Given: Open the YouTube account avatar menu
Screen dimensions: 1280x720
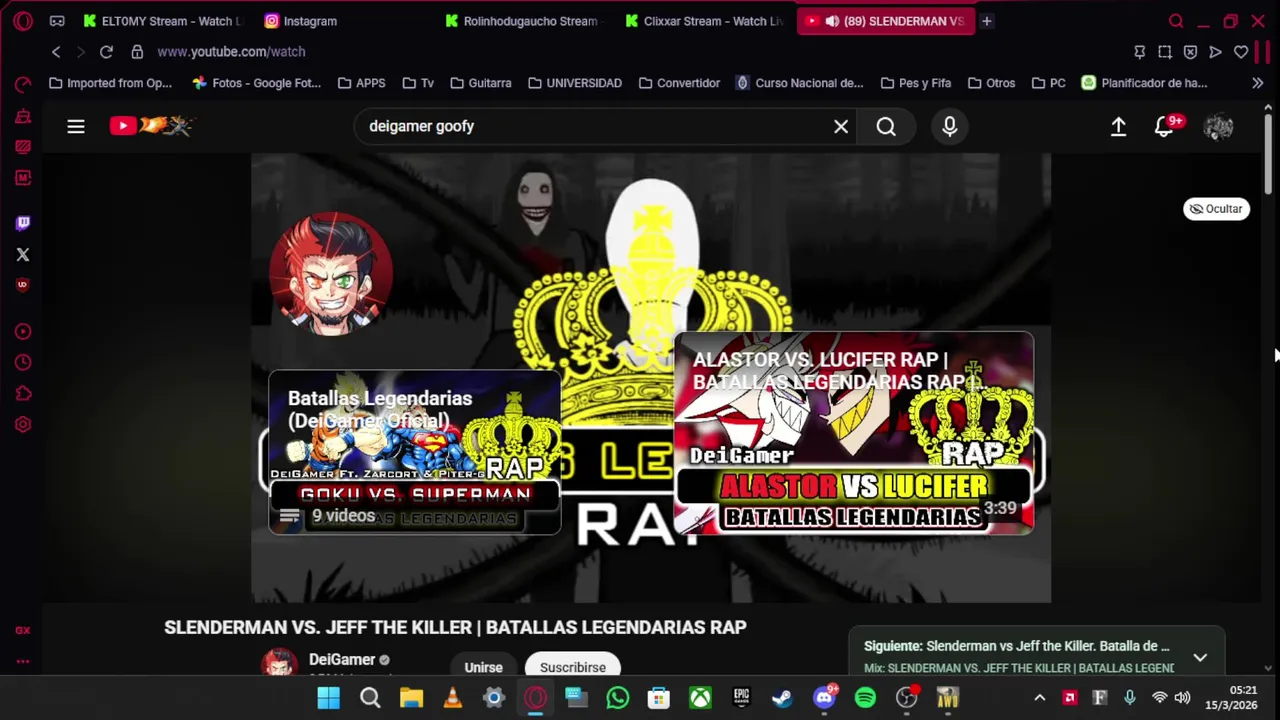Looking at the screenshot, I should (1218, 127).
